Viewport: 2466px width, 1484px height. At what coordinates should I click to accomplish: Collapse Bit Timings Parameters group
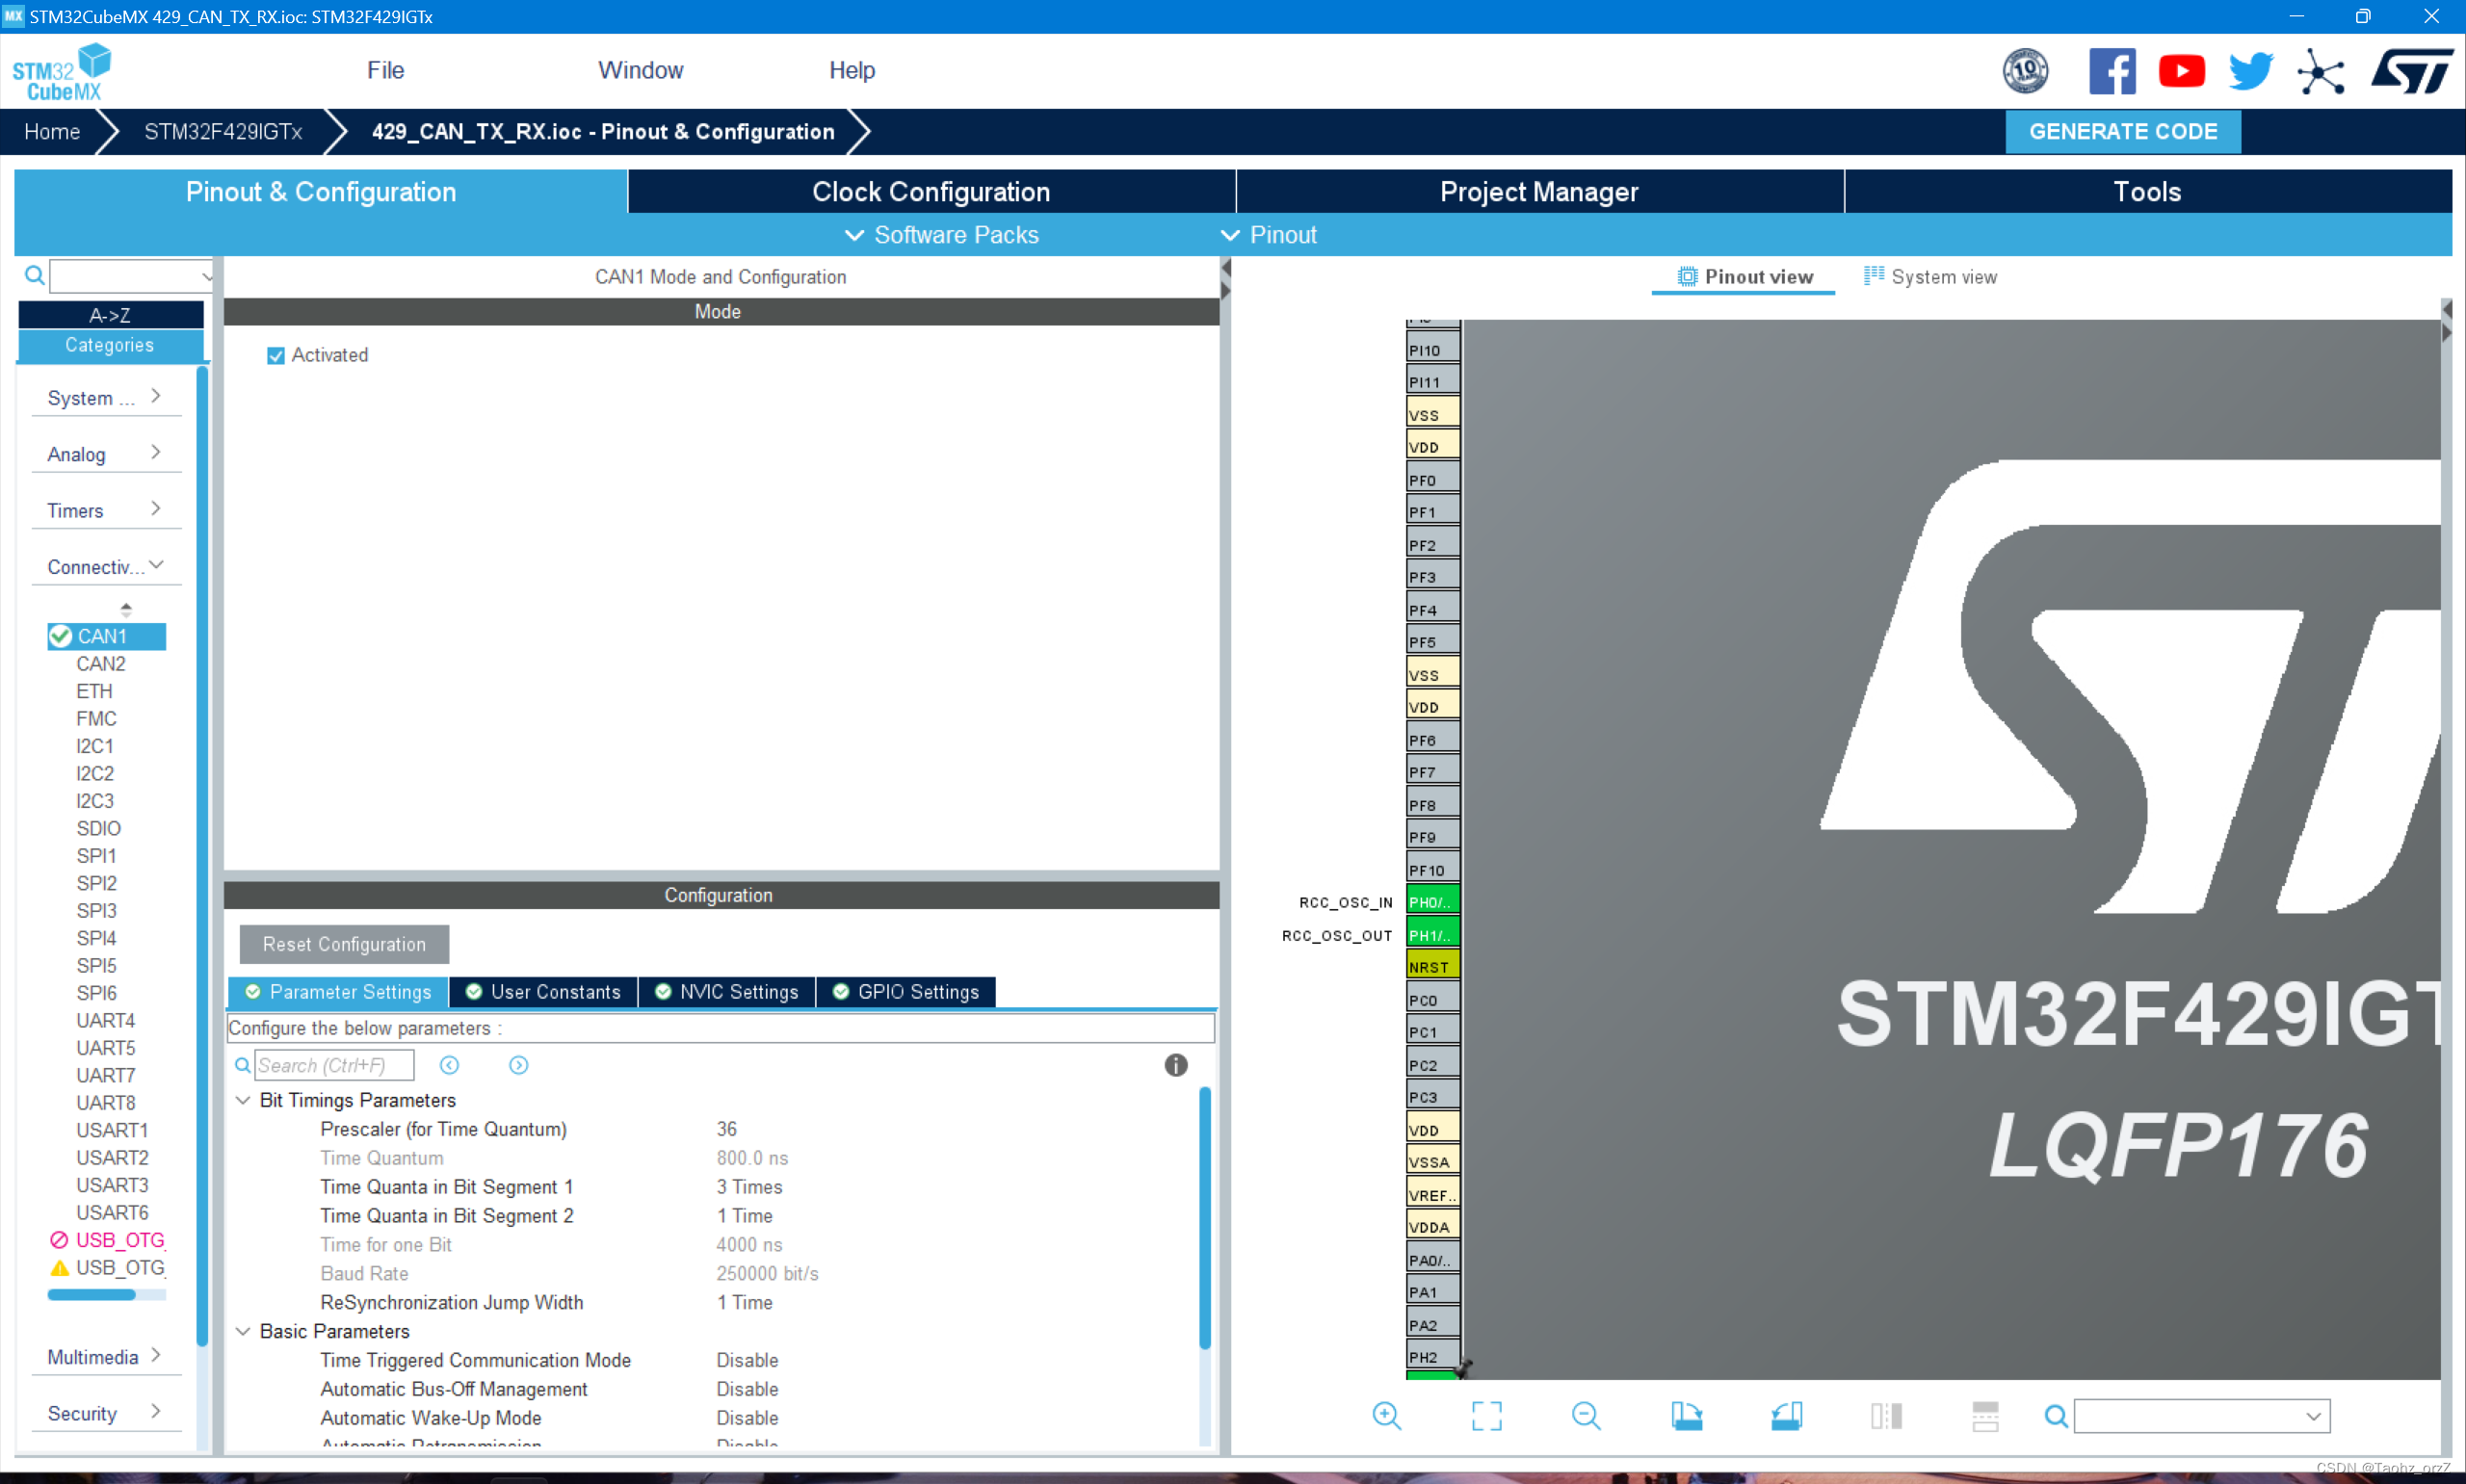pyautogui.click(x=243, y=1100)
